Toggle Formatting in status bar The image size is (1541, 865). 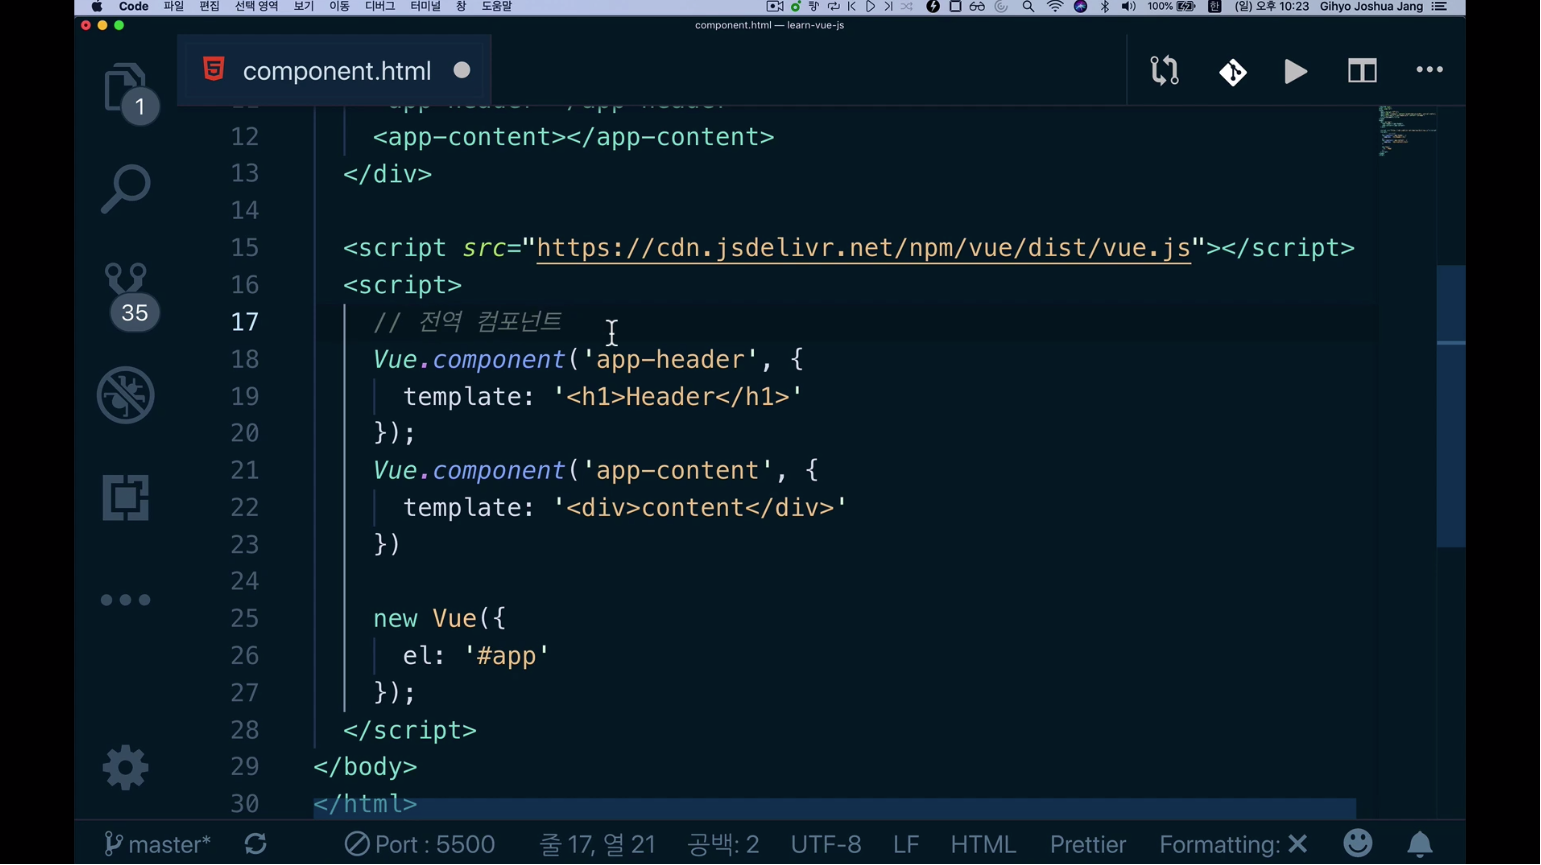click(1232, 844)
